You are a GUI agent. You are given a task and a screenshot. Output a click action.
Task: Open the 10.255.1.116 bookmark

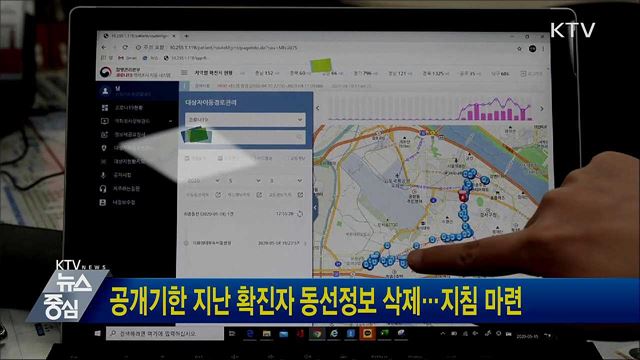click(x=185, y=58)
